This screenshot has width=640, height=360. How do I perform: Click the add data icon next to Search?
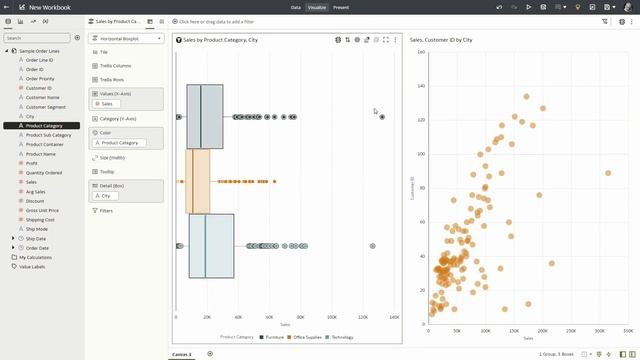77,38
